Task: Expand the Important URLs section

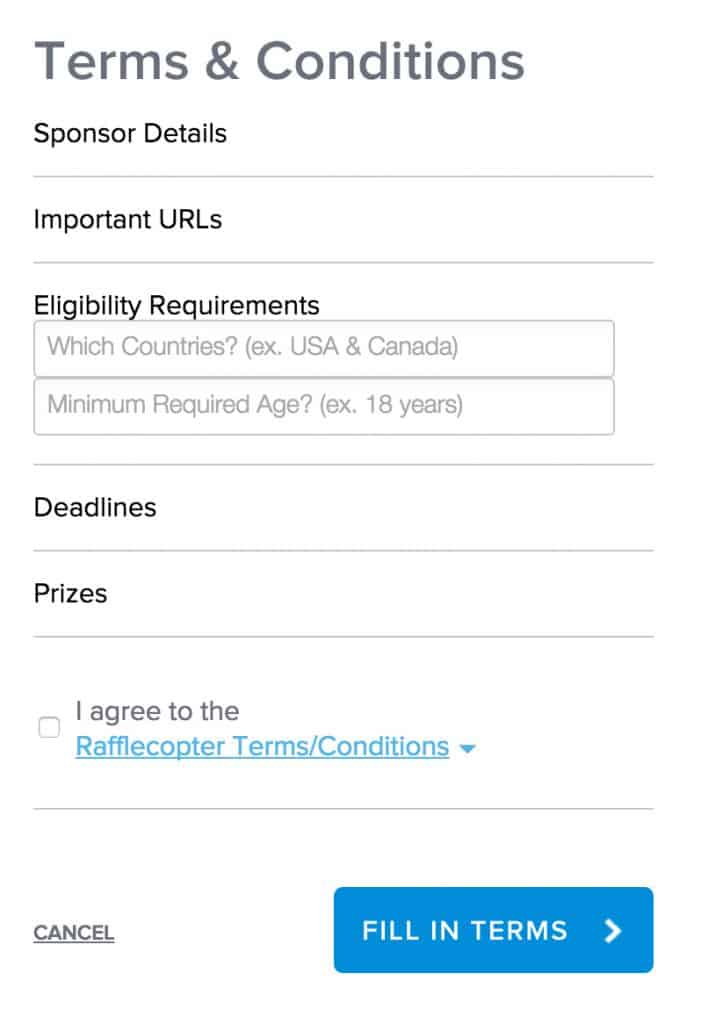Action: point(128,220)
